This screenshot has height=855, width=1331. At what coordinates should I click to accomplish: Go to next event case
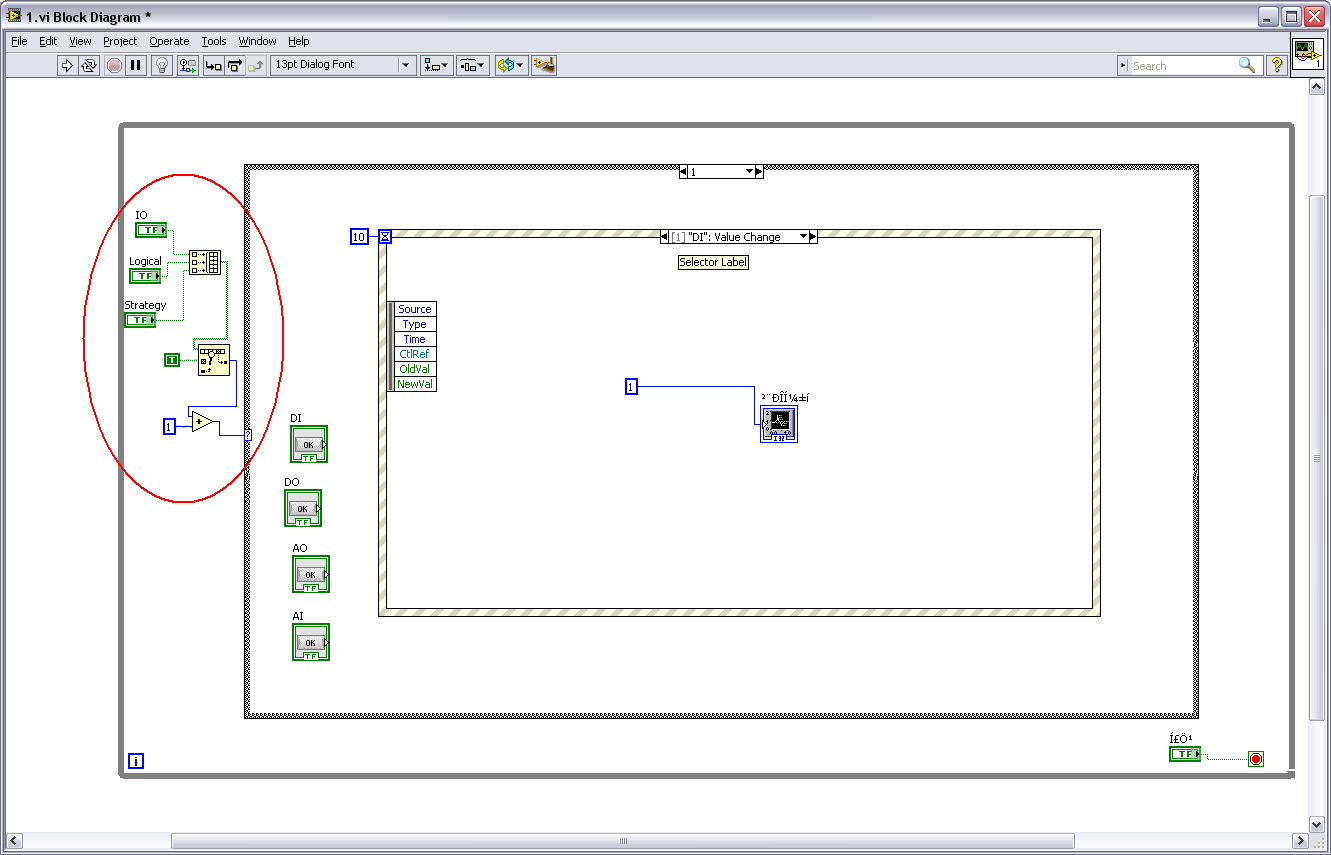pyautogui.click(x=813, y=237)
